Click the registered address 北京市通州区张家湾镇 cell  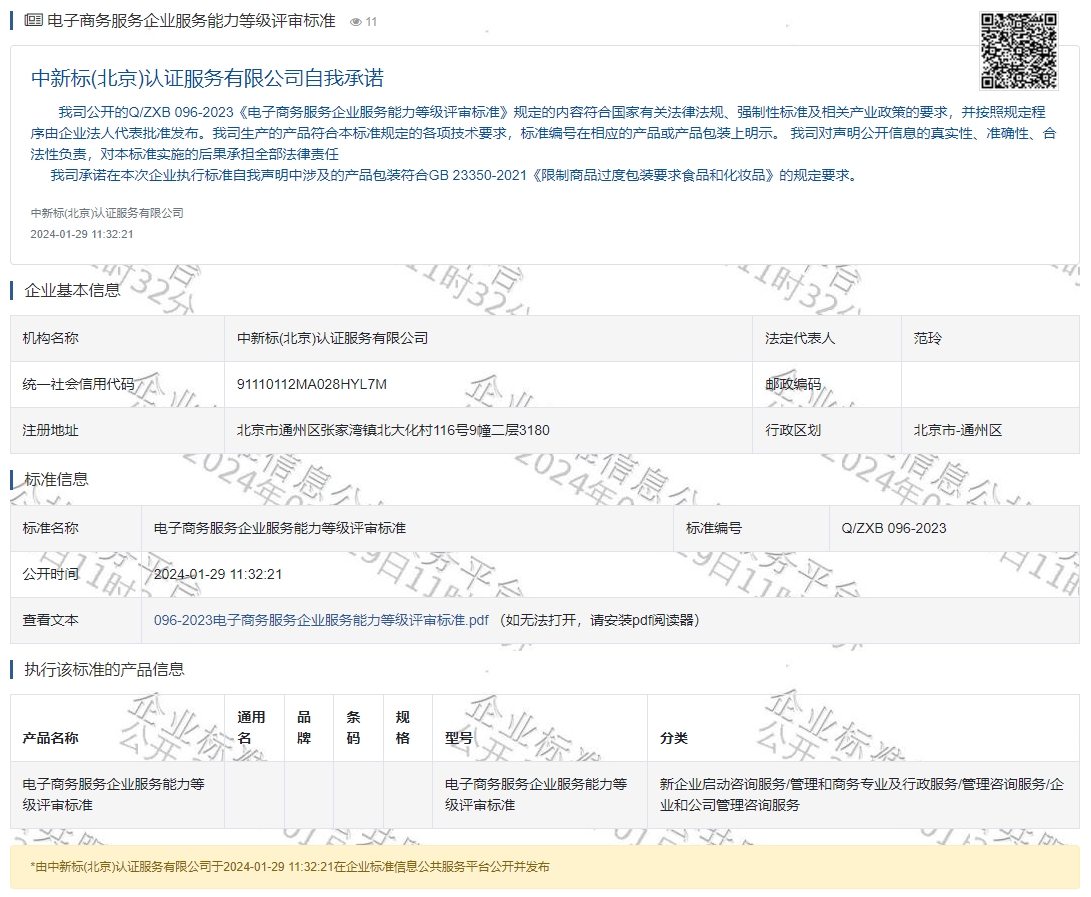tap(488, 430)
